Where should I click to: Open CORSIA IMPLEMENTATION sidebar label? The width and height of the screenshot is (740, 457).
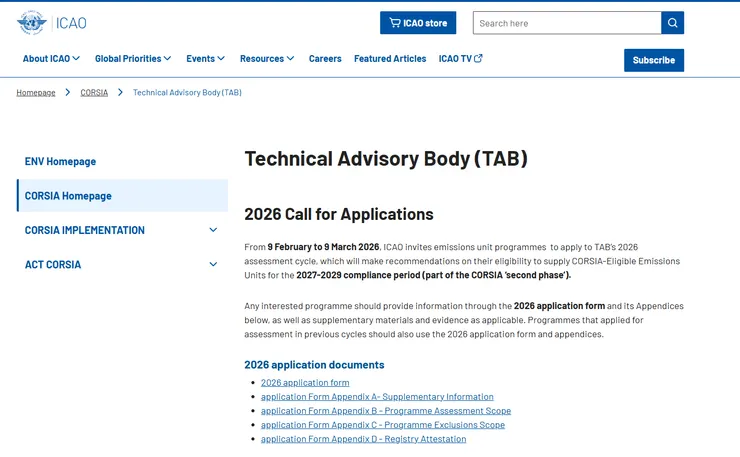(84, 230)
